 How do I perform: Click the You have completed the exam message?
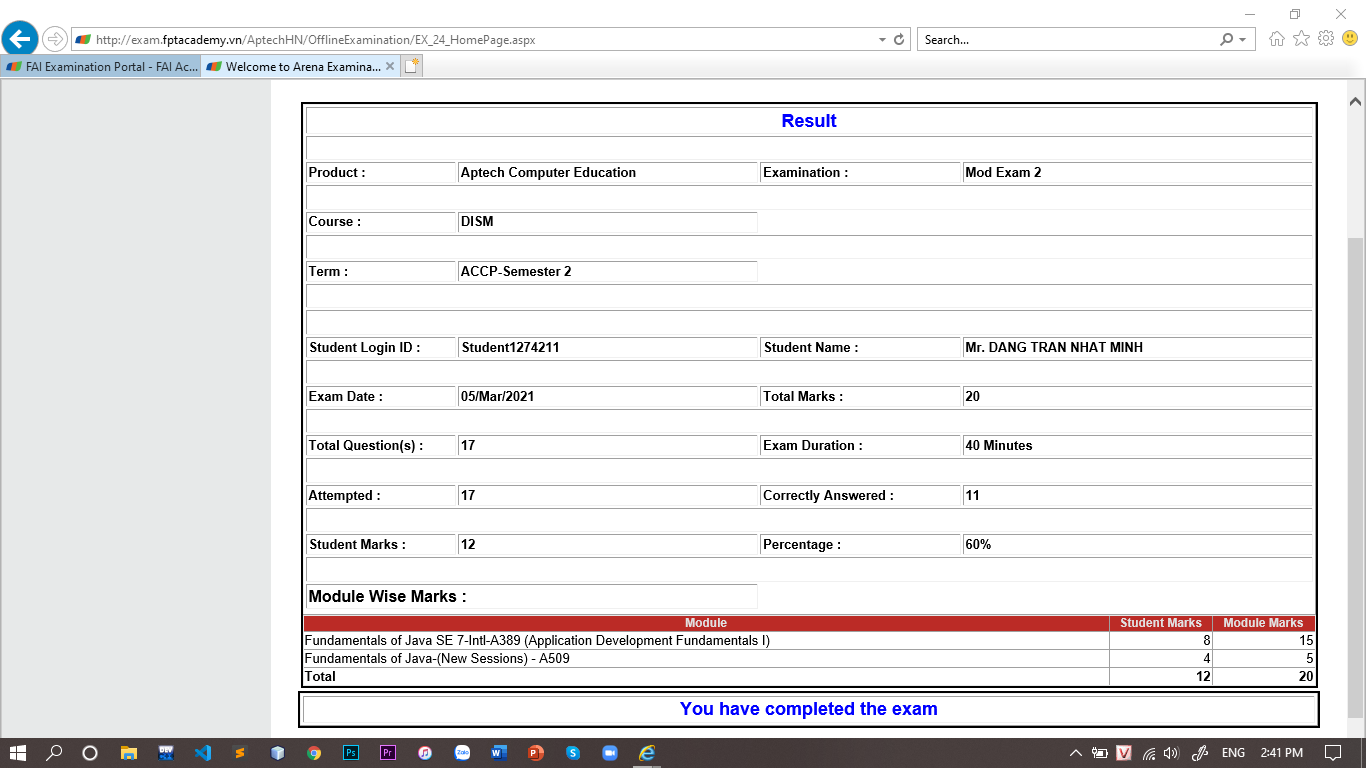809,709
